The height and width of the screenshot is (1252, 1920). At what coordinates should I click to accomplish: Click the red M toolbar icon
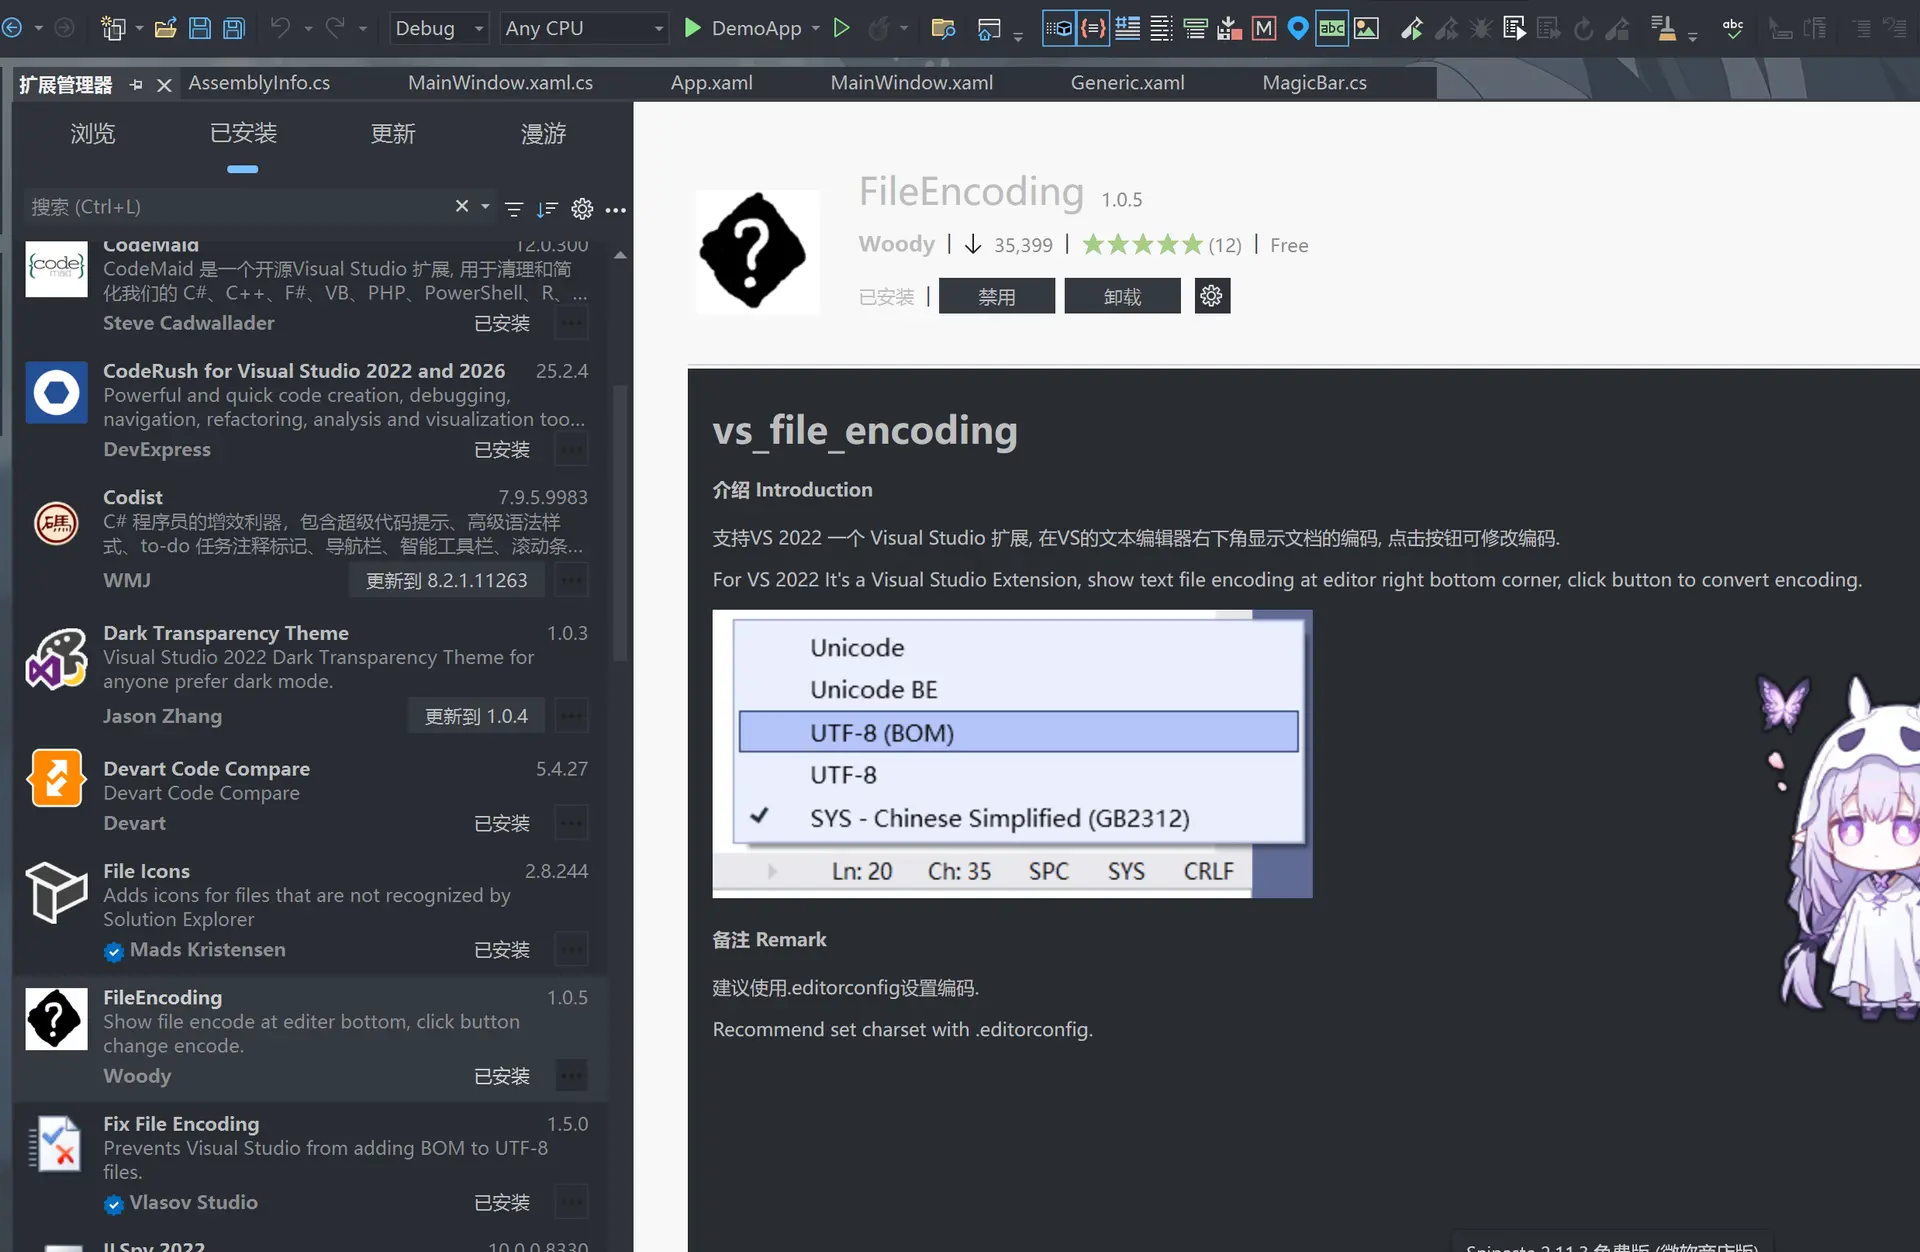tap(1264, 28)
